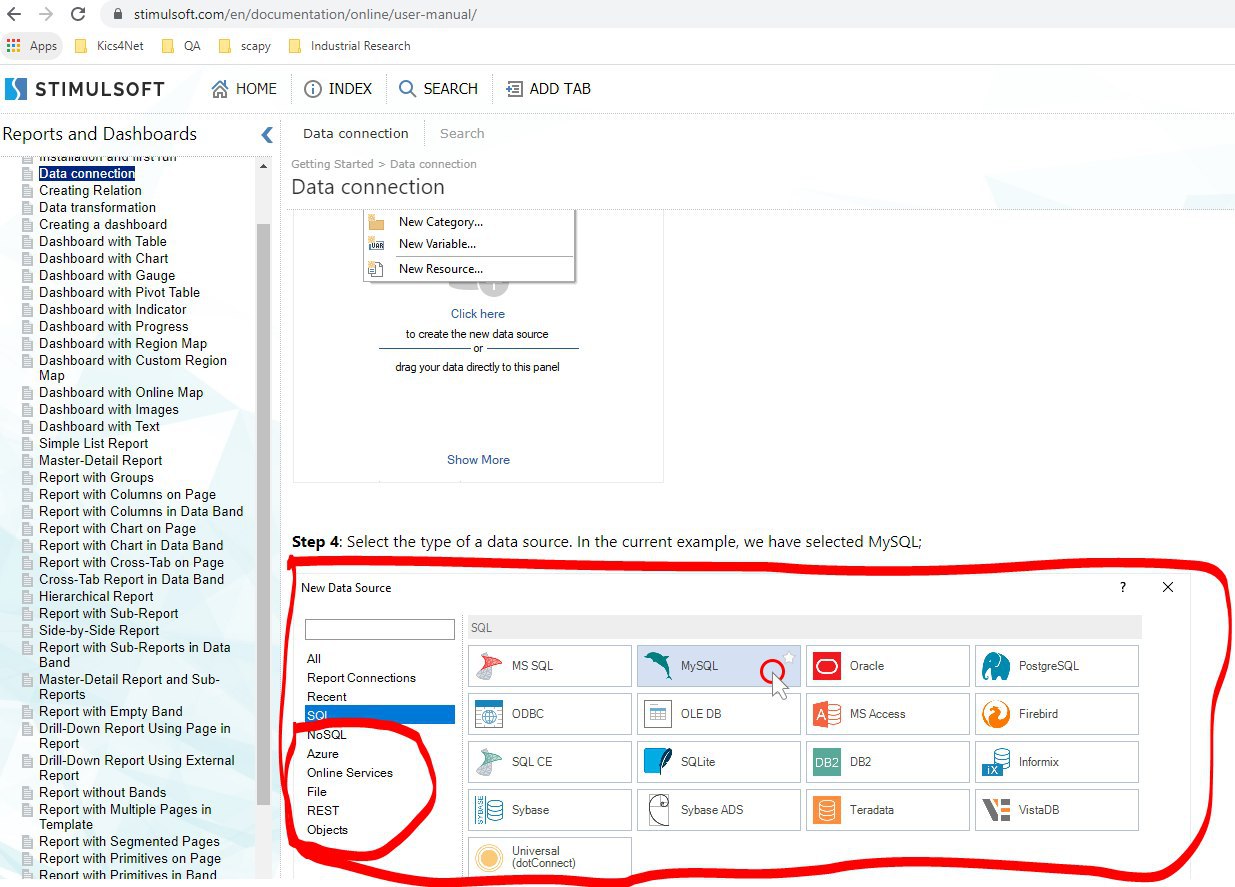Open the INDEX toolbar item
1235x887 pixels.
click(x=338, y=89)
